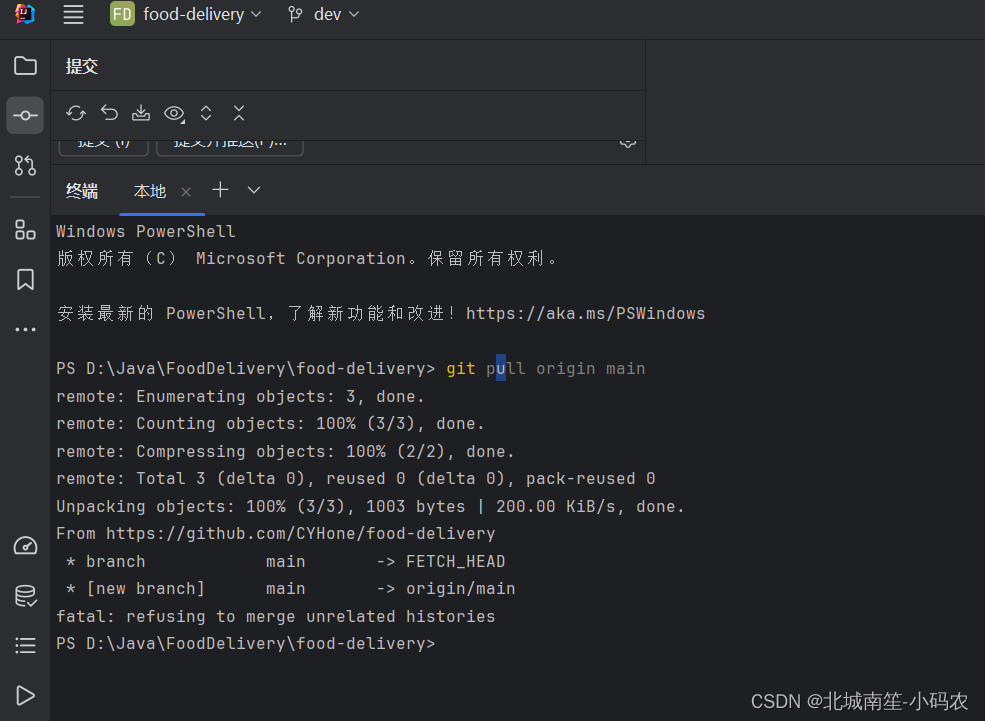Open the view options eye icon
Image resolution: width=985 pixels, height=721 pixels.
point(174,113)
